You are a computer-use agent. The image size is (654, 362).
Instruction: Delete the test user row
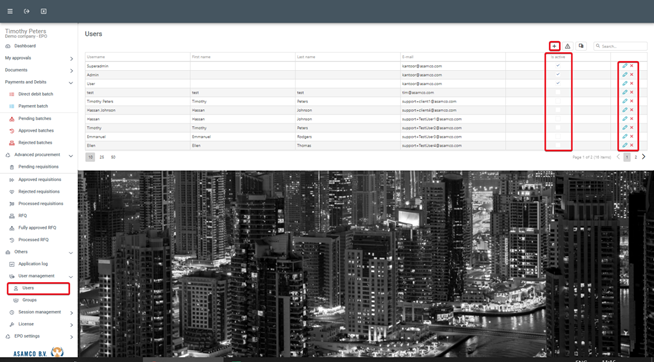(631, 93)
